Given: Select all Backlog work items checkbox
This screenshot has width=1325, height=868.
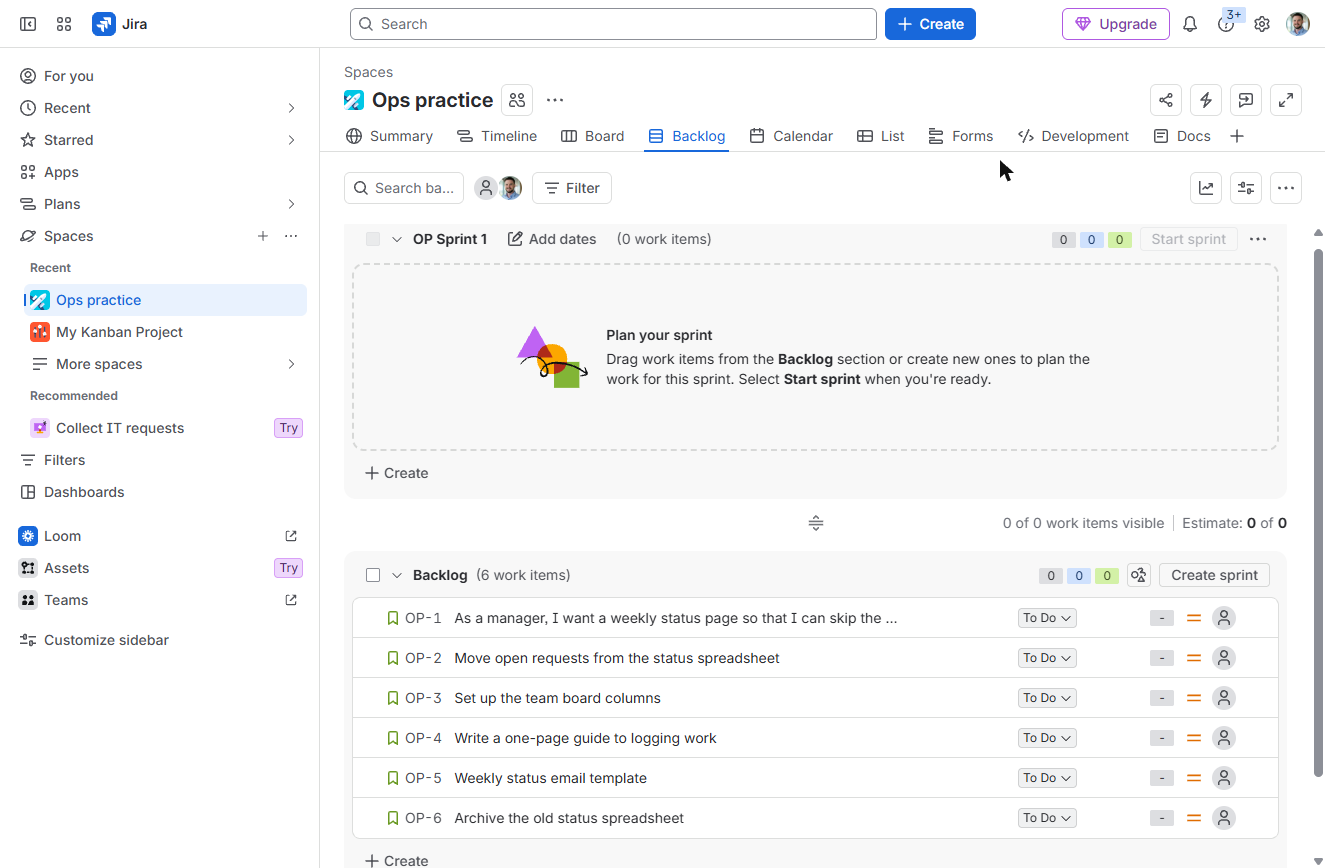Looking at the screenshot, I should (x=373, y=575).
